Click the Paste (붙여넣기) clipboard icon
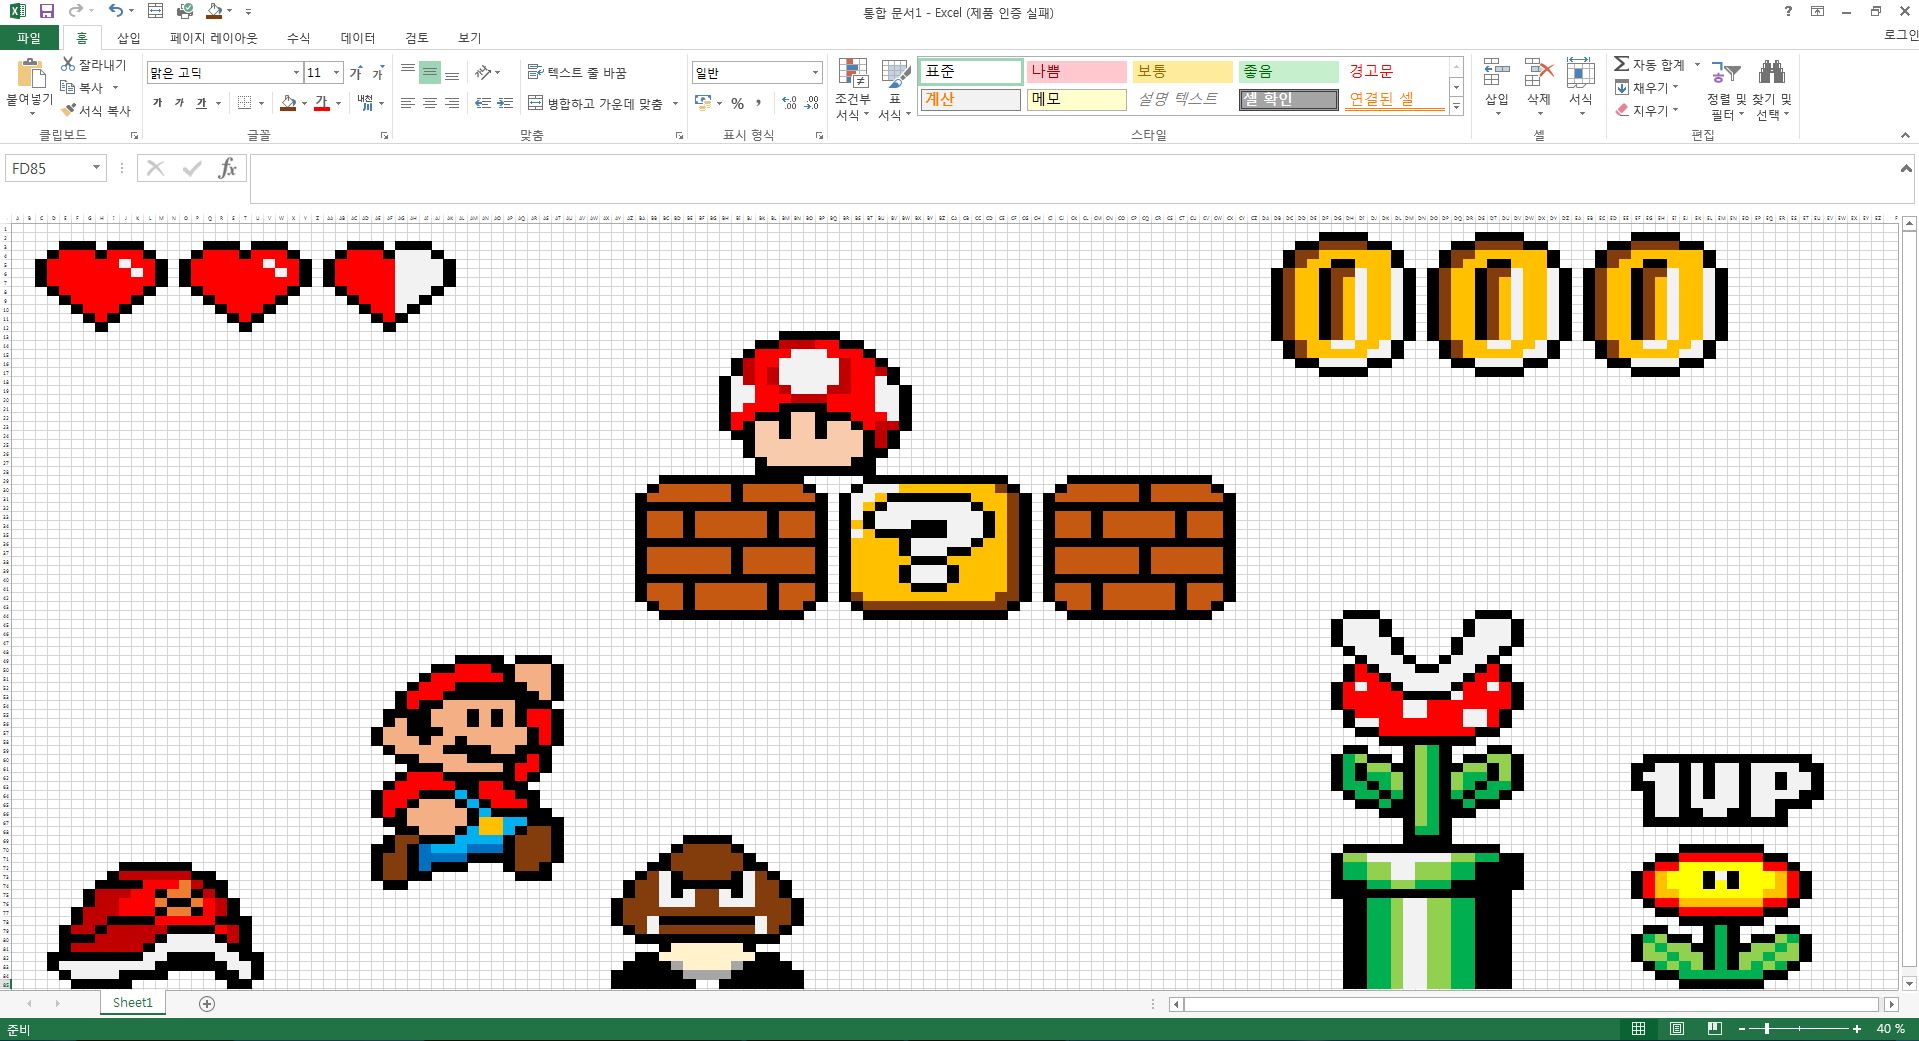Image resolution: width=1919 pixels, height=1041 pixels. pyautogui.click(x=30, y=76)
